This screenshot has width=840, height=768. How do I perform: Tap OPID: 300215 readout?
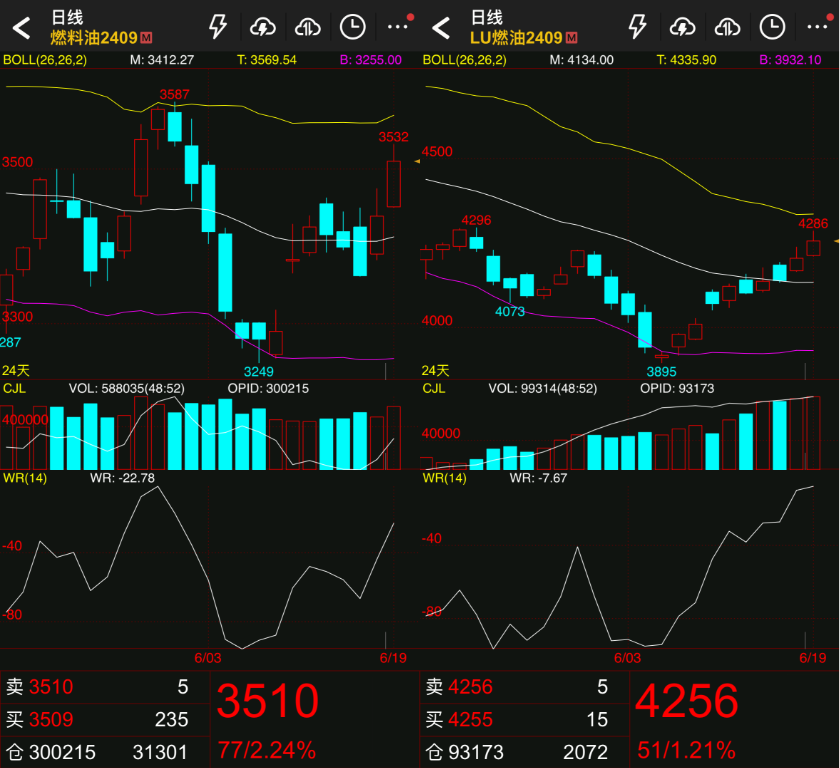[268, 388]
